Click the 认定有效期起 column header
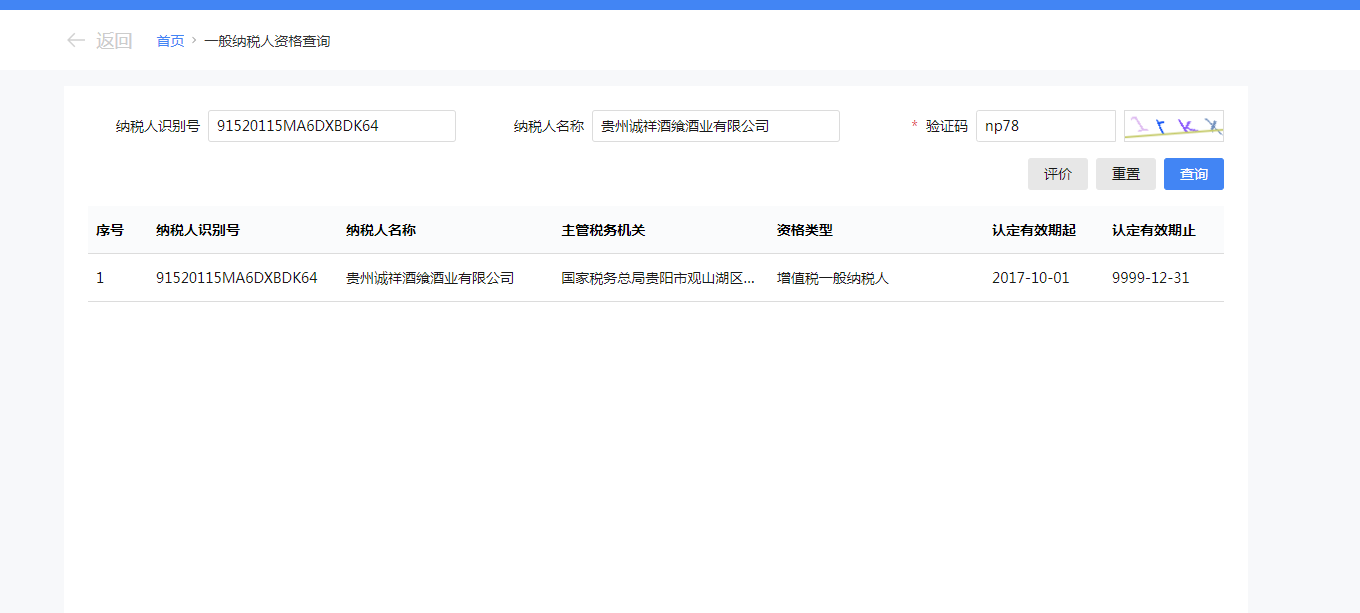The width and height of the screenshot is (1360, 613). click(x=1033, y=230)
